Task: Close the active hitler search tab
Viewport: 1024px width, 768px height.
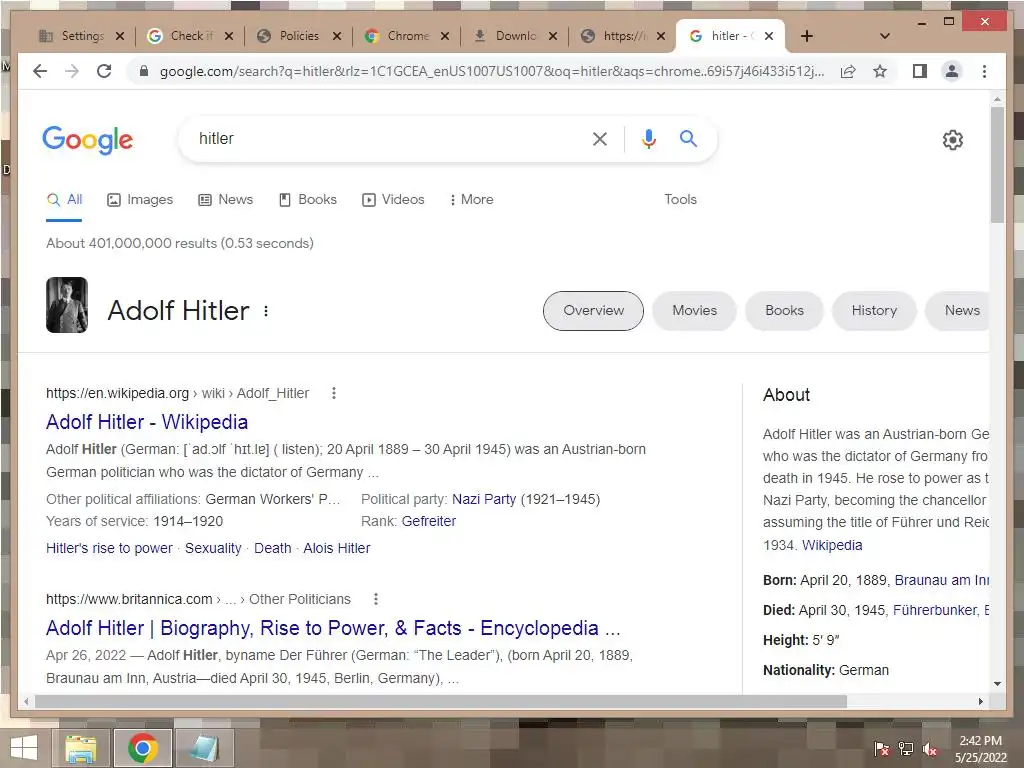Action: pyautogui.click(x=769, y=36)
